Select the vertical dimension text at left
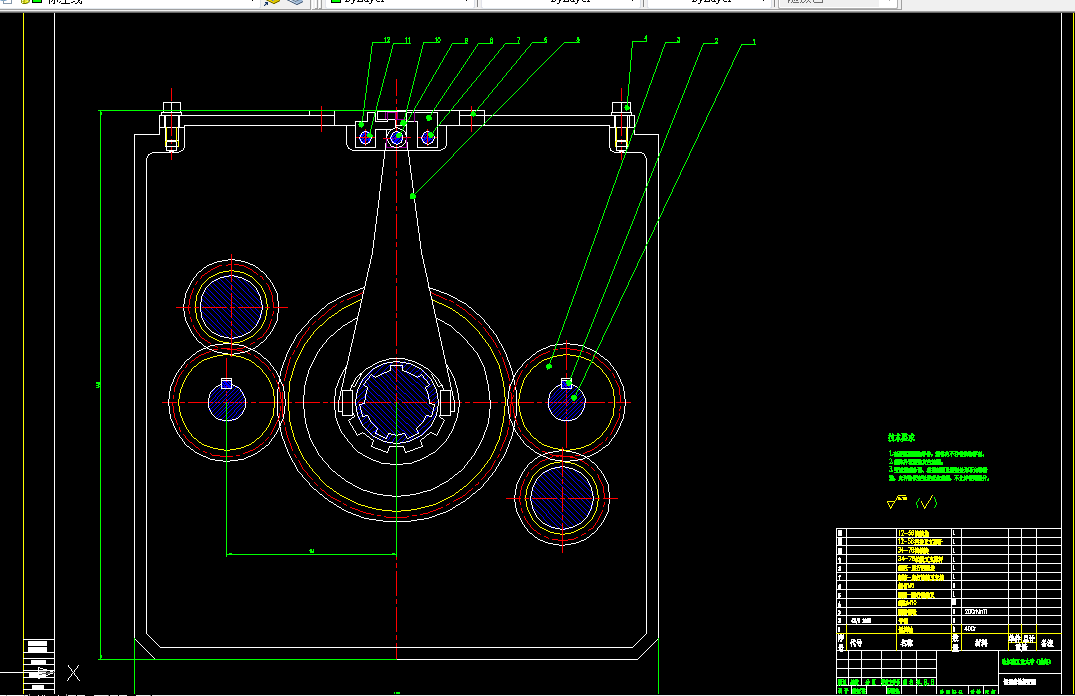1075x696 pixels. pos(98,385)
